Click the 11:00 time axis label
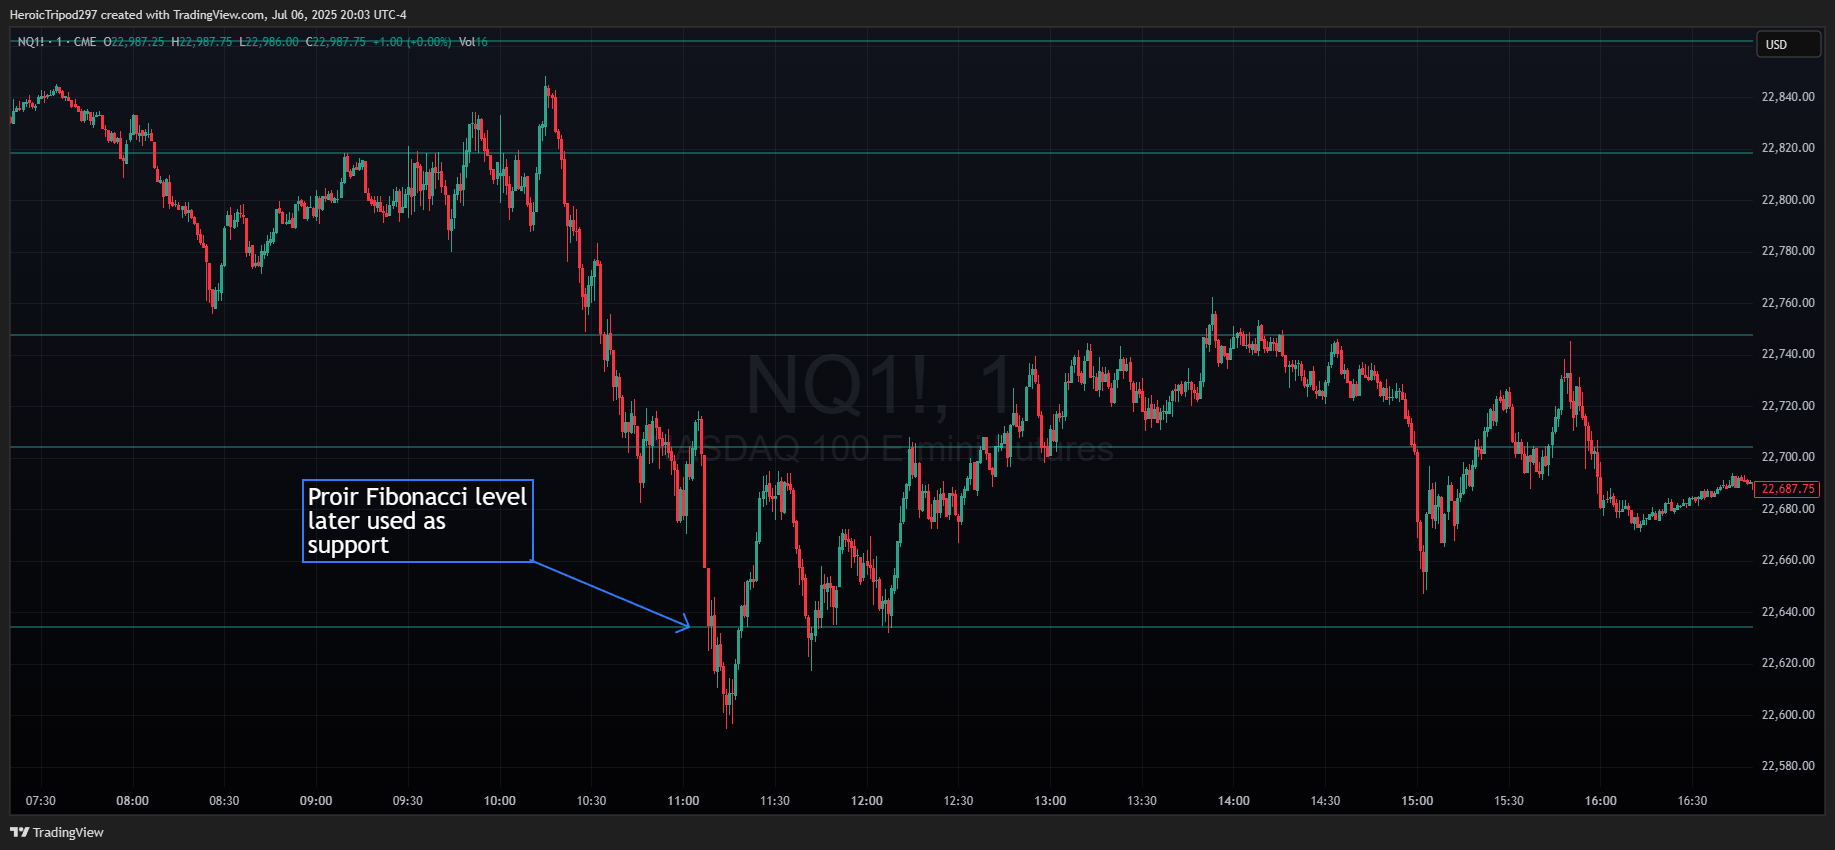1835x850 pixels. (x=683, y=801)
